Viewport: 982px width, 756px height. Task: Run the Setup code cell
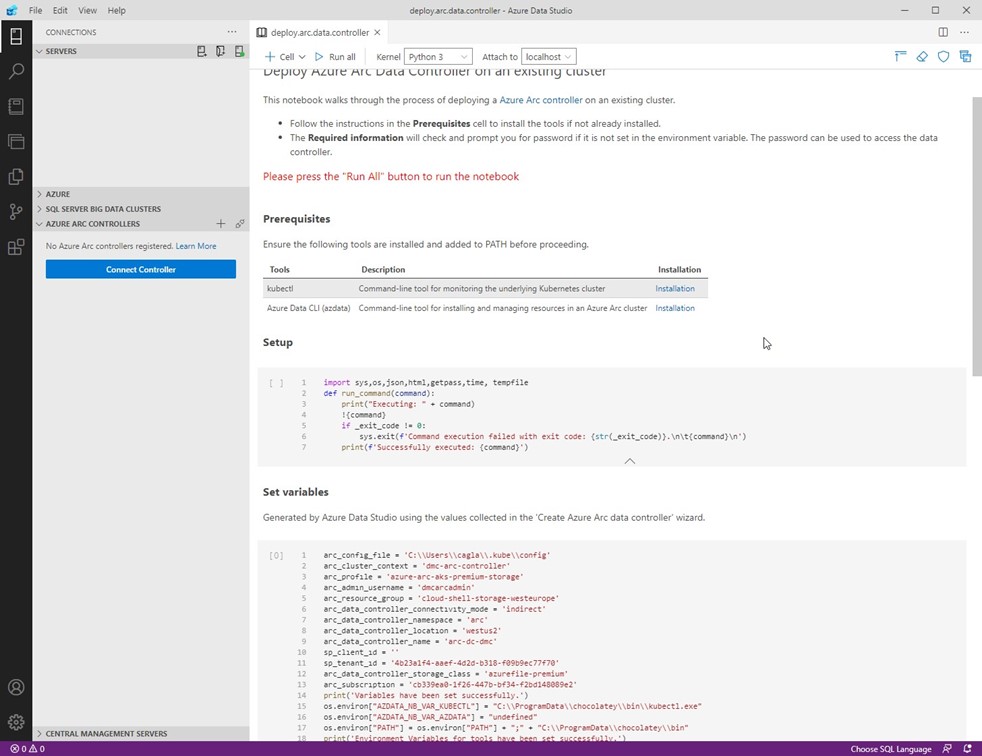click(276, 383)
